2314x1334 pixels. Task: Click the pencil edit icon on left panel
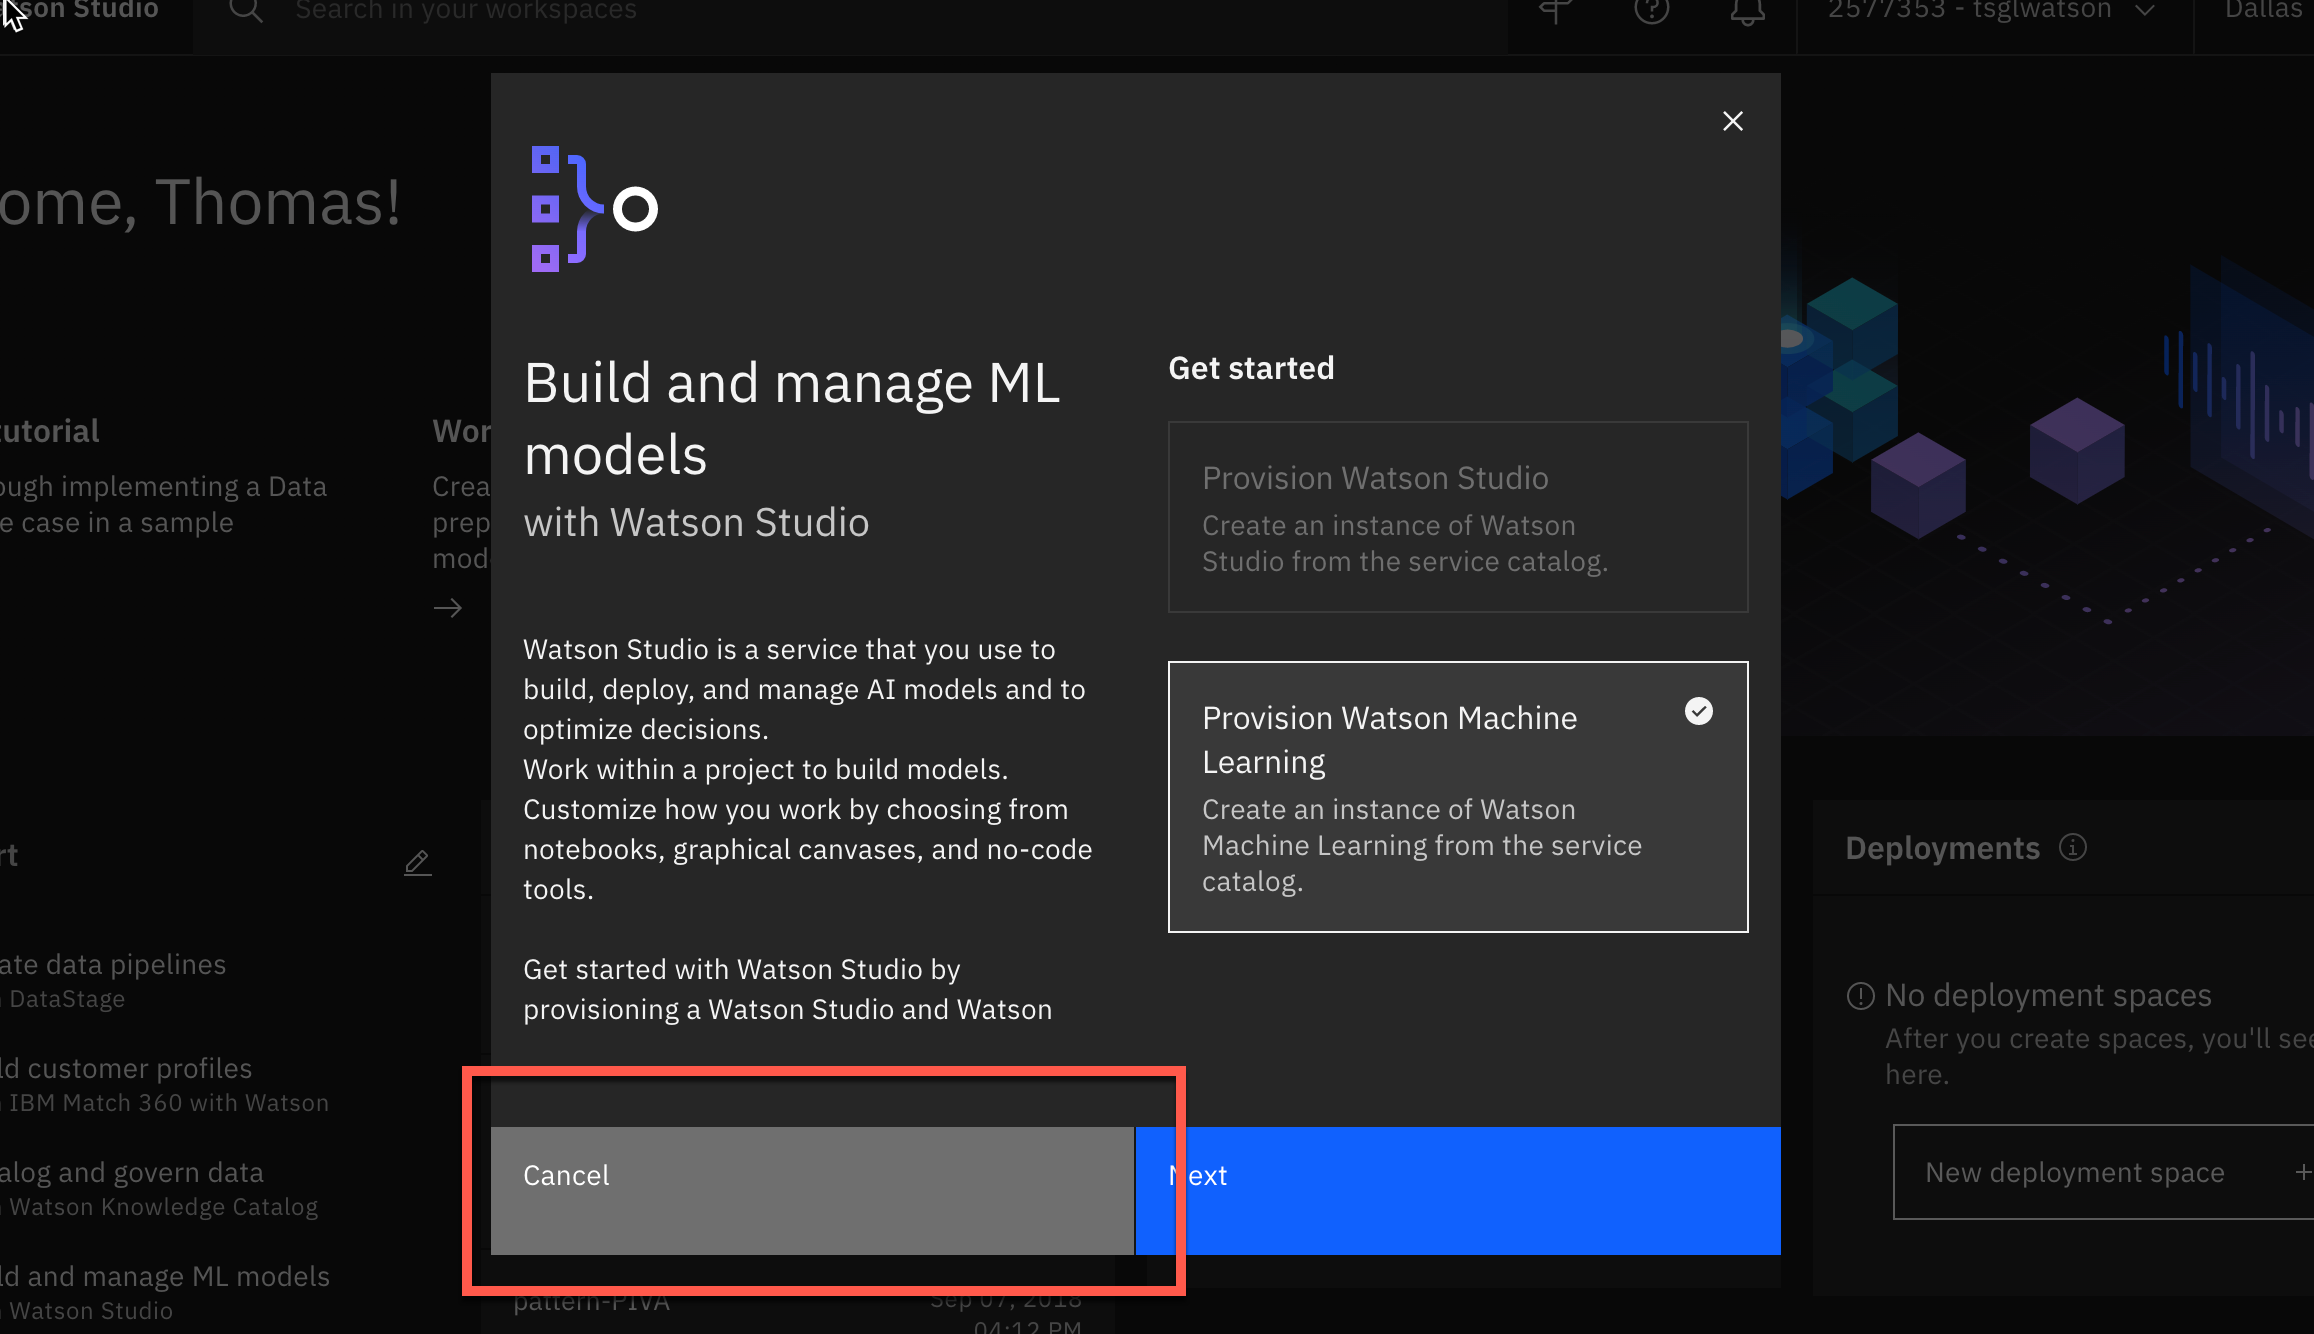[x=417, y=862]
